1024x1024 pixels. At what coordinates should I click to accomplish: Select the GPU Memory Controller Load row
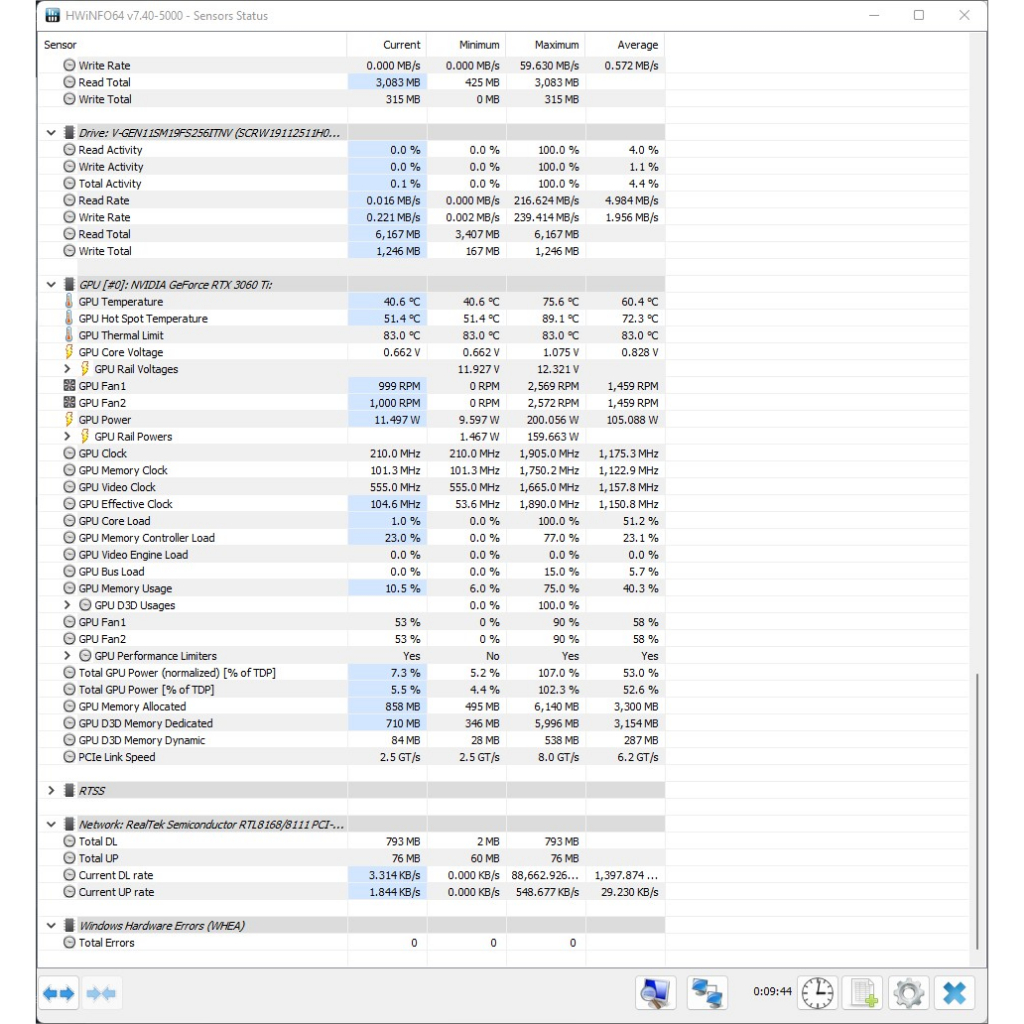[352, 537]
